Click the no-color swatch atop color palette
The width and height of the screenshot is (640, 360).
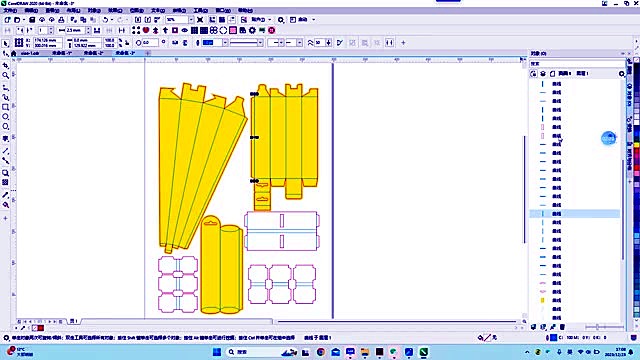pyautogui.click(x=637, y=60)
